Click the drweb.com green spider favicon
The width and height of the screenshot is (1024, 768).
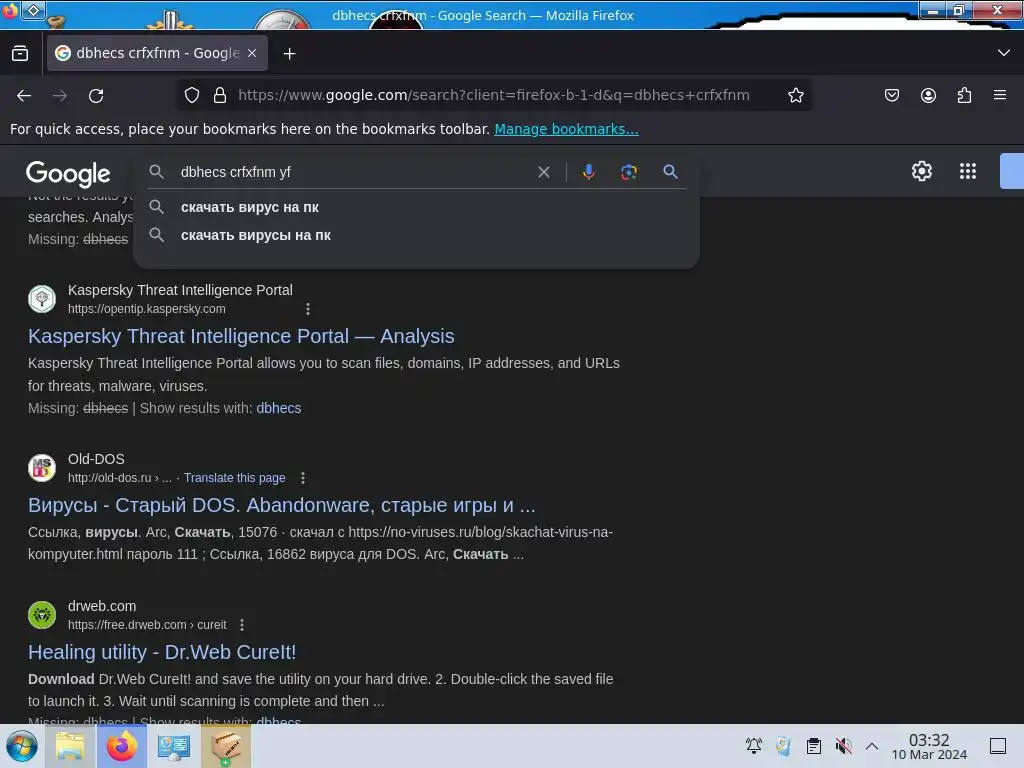[42, 615]
